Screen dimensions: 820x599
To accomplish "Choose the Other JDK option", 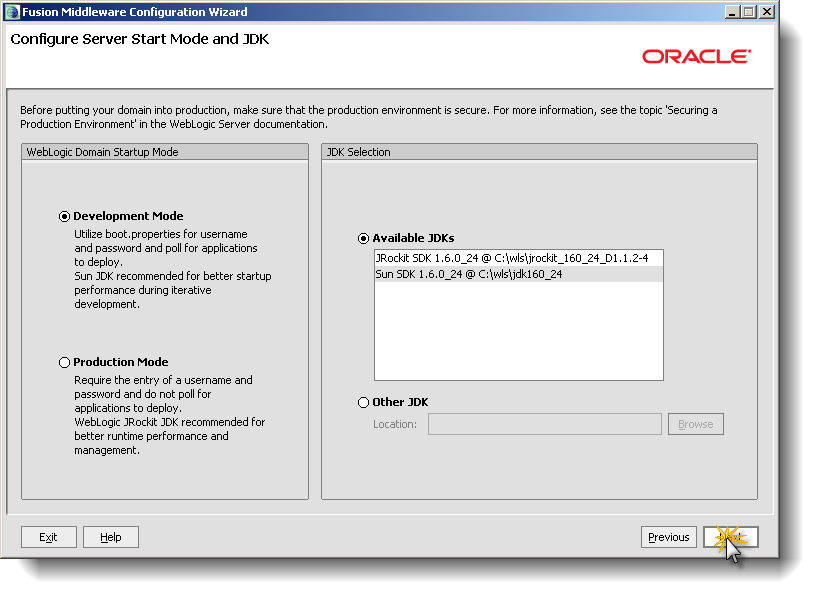I will pos(363,402).
